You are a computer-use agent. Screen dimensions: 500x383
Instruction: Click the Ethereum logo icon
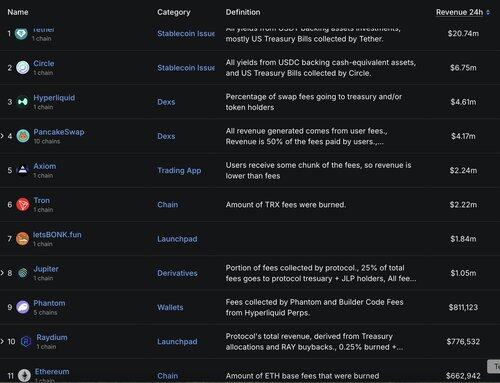point(24,375)
